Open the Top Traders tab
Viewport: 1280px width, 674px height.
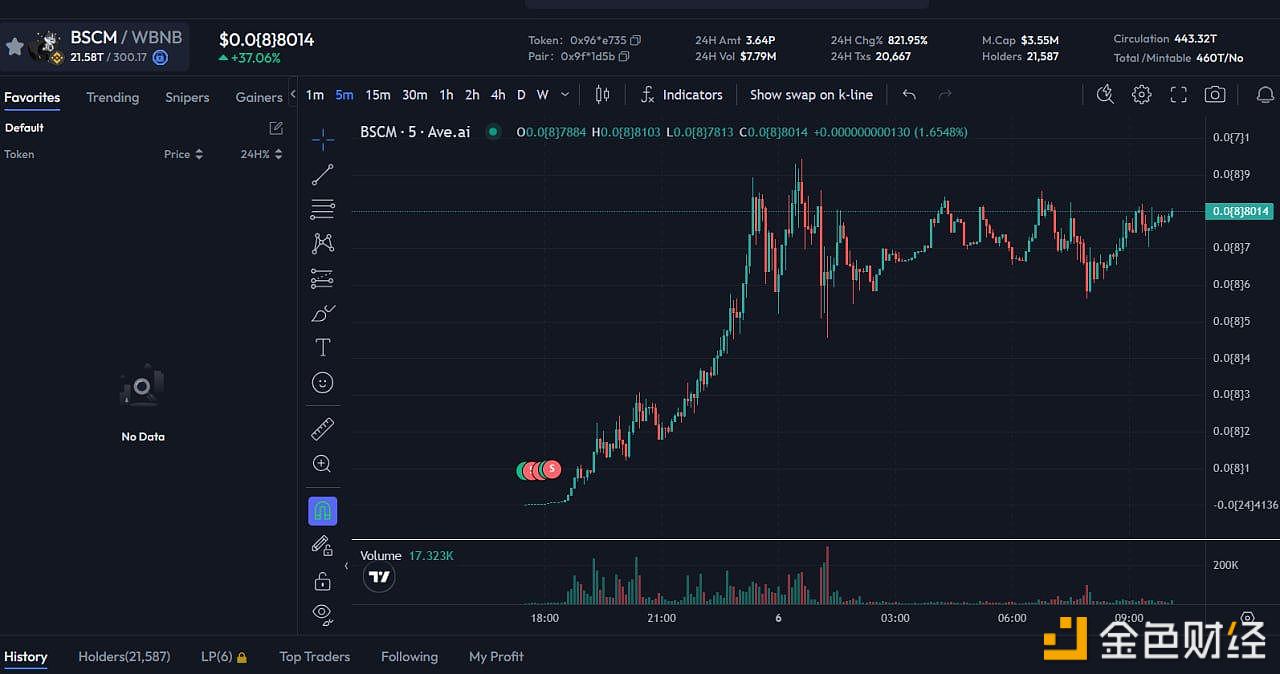(314, 657)
